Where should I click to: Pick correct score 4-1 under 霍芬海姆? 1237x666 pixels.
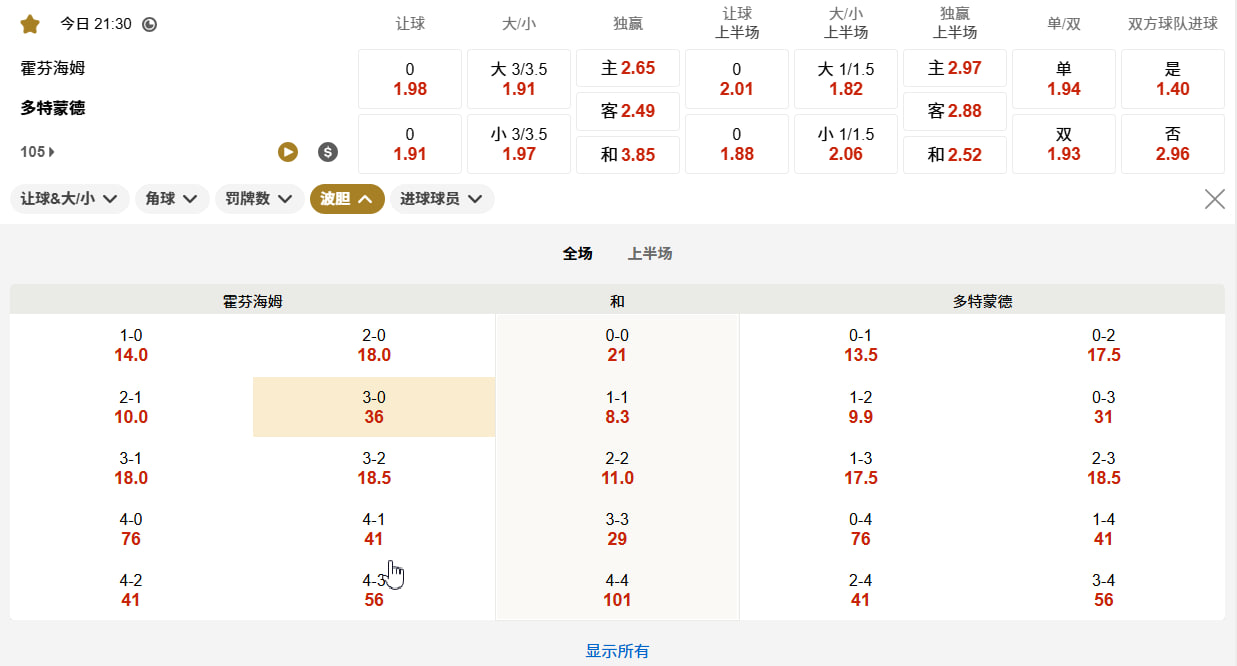point(374,529)
